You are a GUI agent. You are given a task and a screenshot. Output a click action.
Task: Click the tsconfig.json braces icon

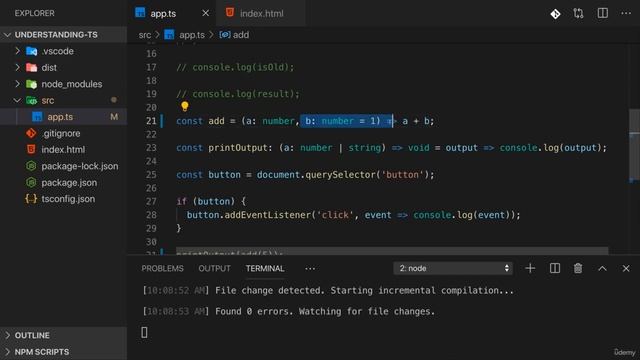[x=31, y=199]
